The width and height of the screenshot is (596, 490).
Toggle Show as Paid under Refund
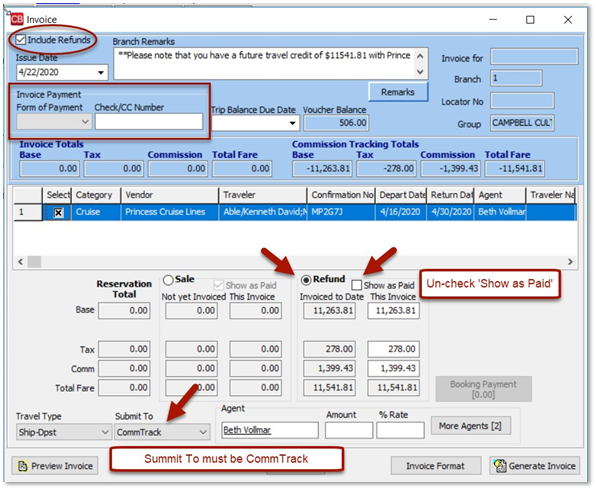(357, 285)
